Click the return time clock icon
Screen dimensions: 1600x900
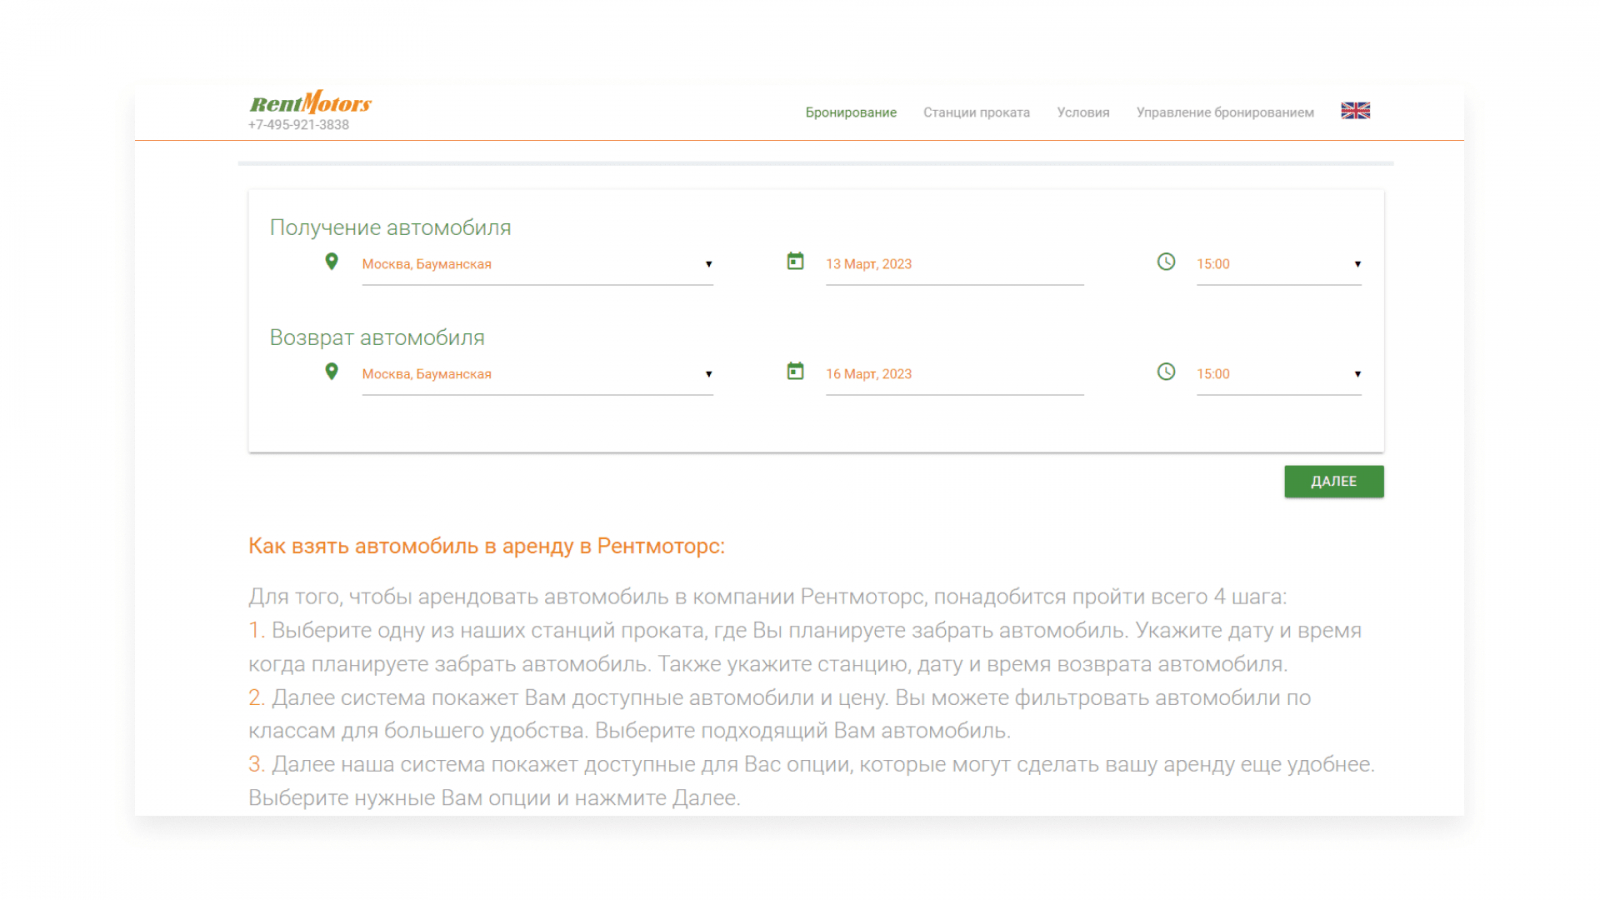[1166, 372]
